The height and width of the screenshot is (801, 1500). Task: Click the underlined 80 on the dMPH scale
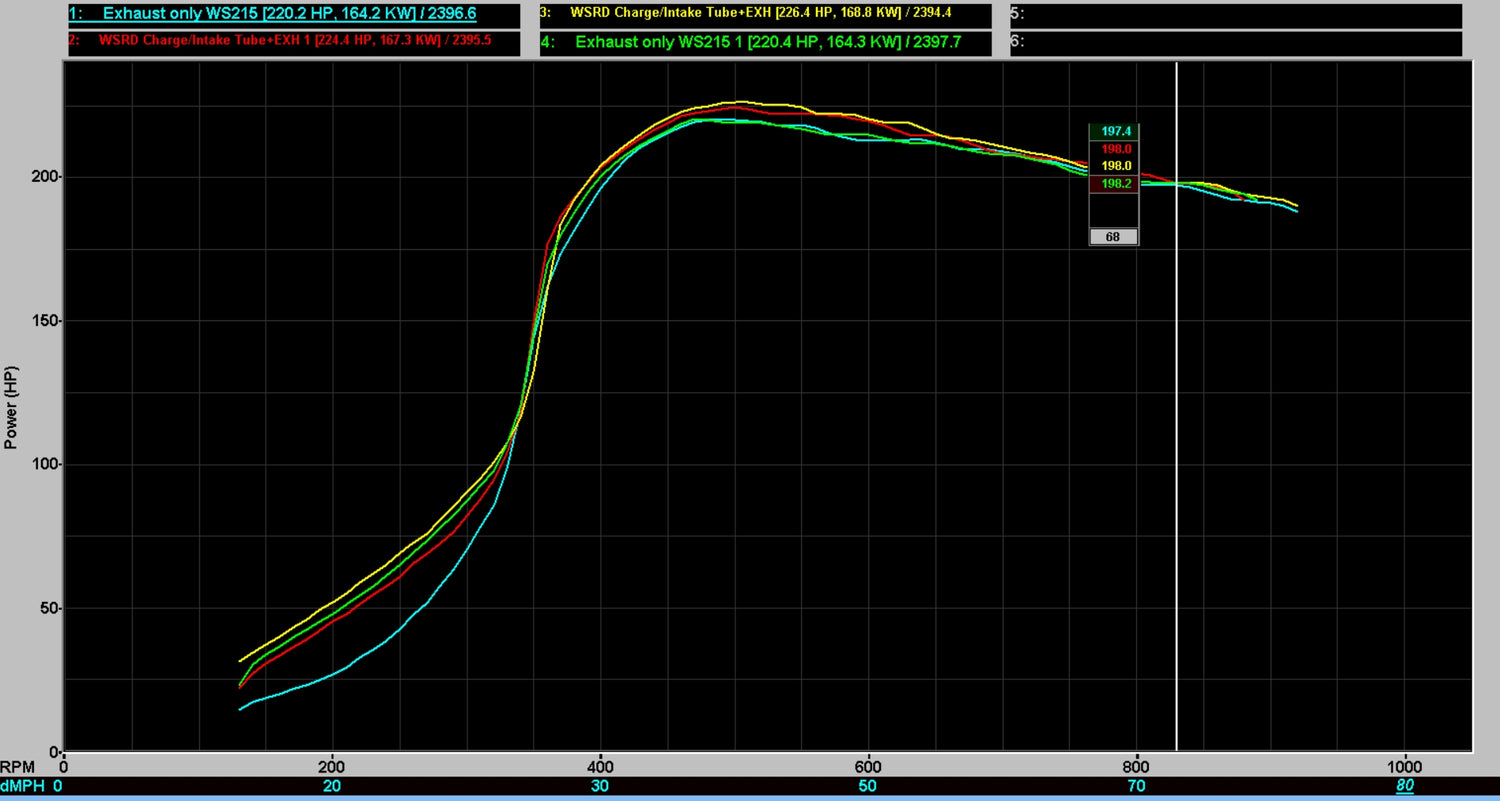[x=1407, y=786]
